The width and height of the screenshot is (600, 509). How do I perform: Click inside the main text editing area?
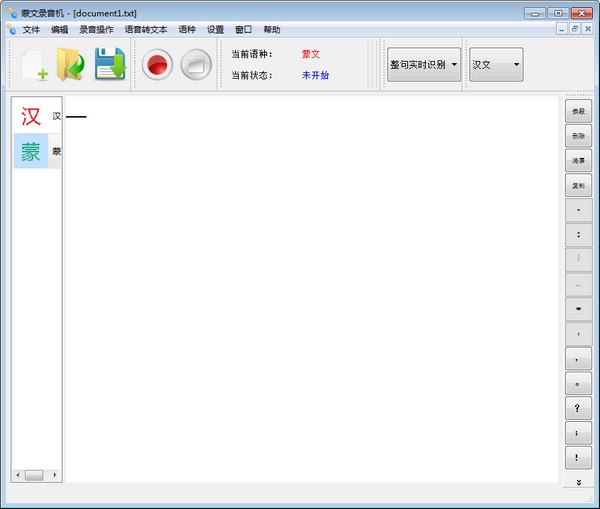[312, 289]
